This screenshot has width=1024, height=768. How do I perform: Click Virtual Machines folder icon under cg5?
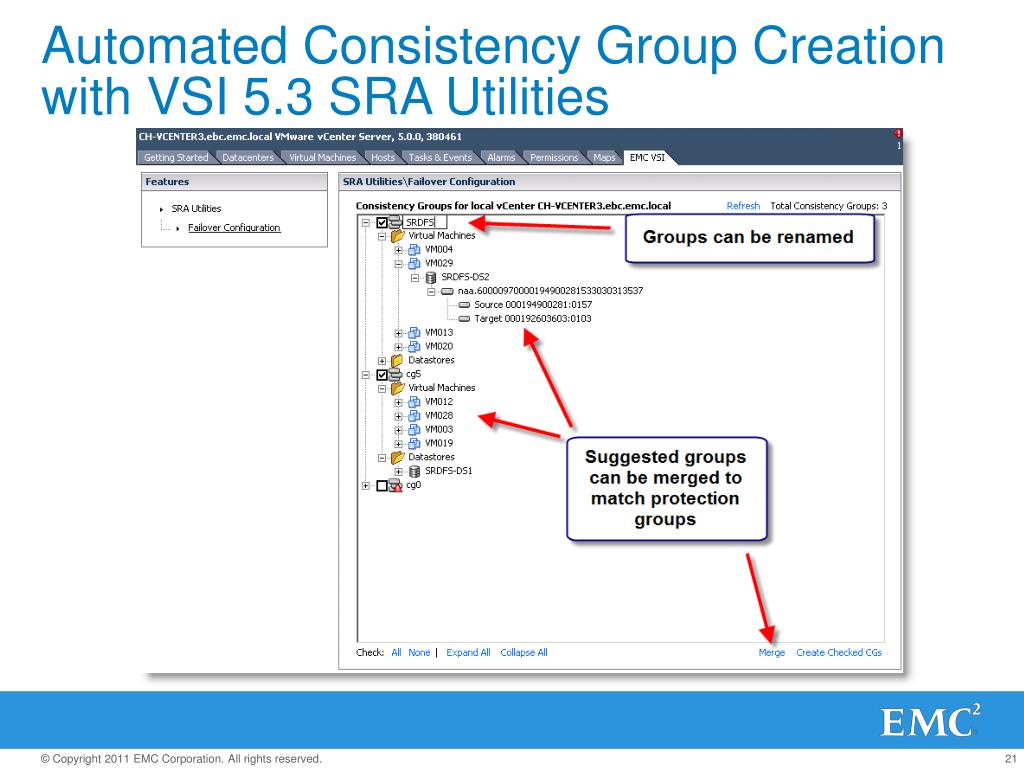pyautogui.click(x=398, y=388)
